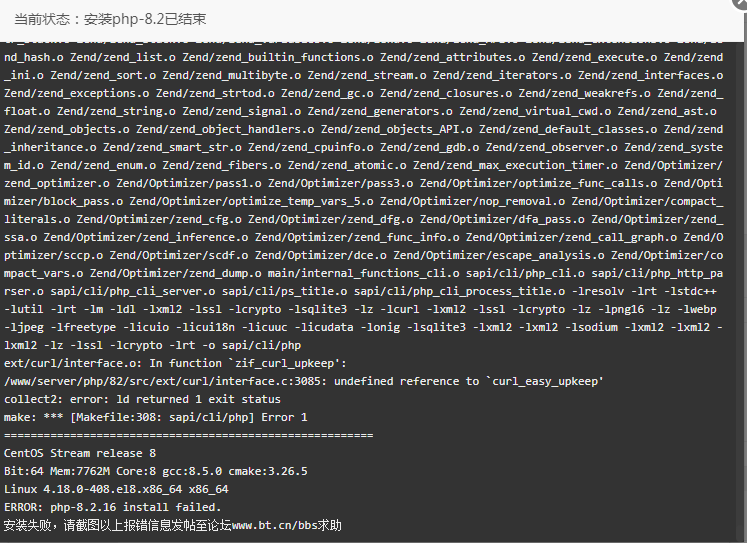Open the www.bt.cn/bbs forum address
747x543 pixels.
272,525
